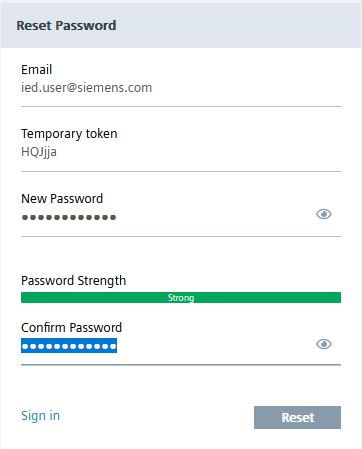Click the Reset button
362x449 pixels.
point(297,417)
